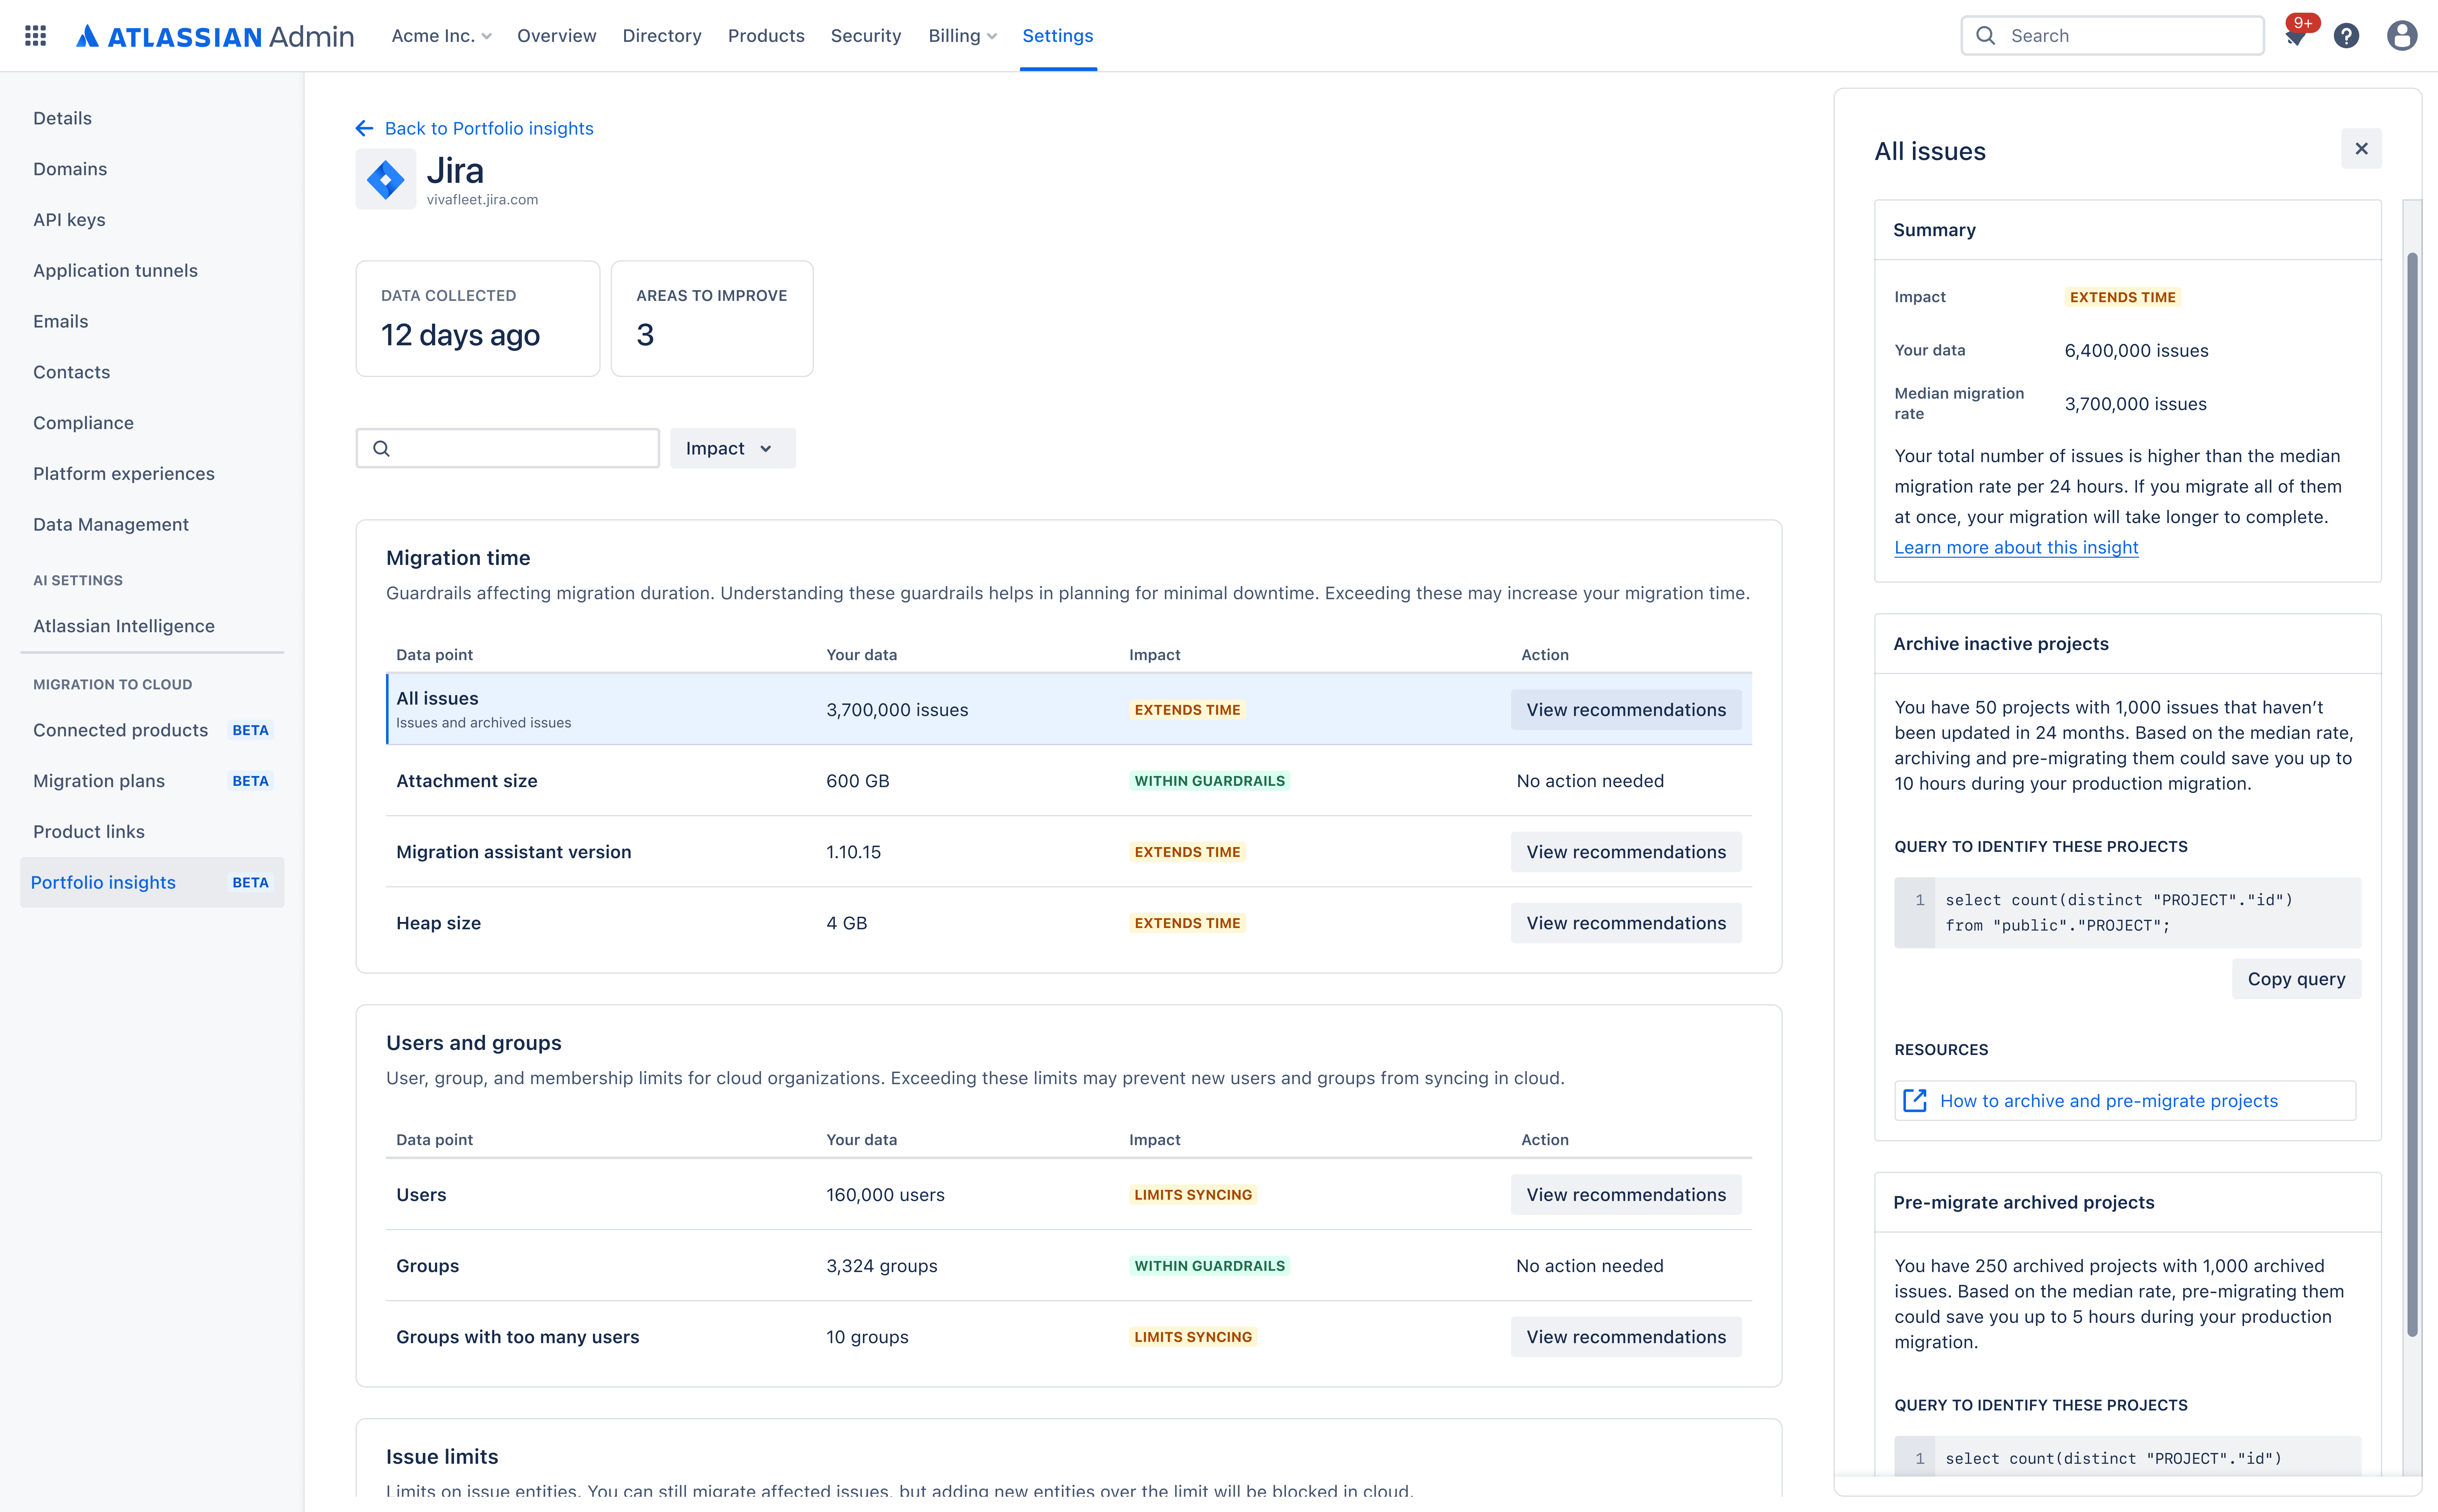Open the Products tab

[x=766, y=36]
